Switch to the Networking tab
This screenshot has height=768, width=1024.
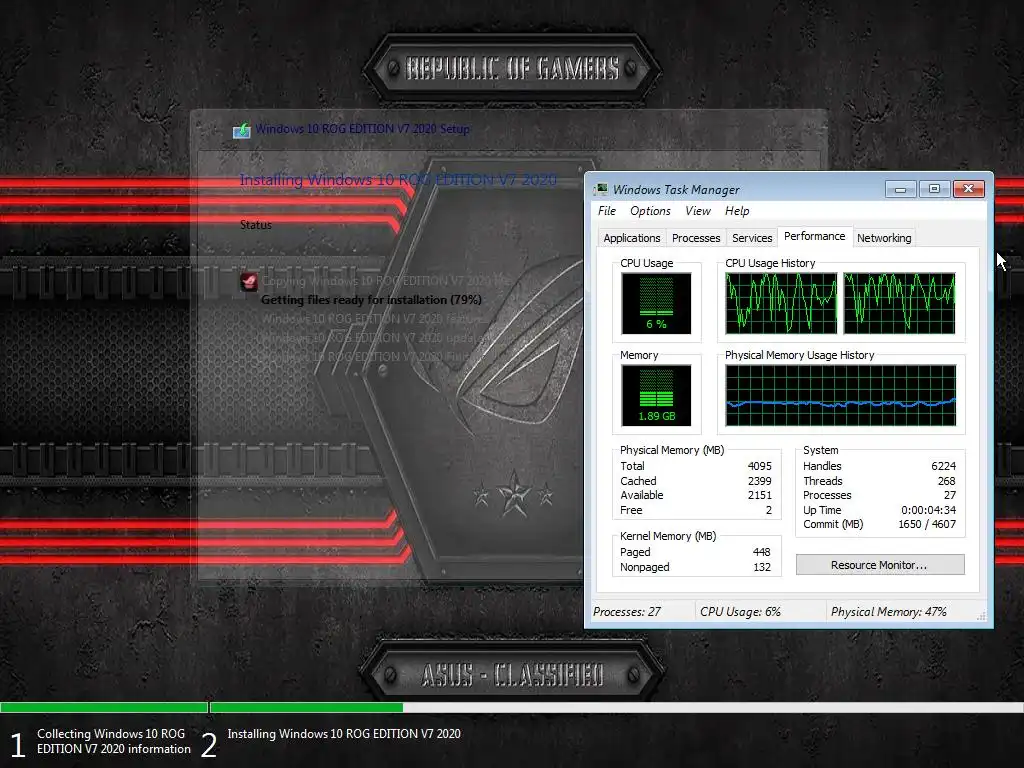click(x=884, y=238)
